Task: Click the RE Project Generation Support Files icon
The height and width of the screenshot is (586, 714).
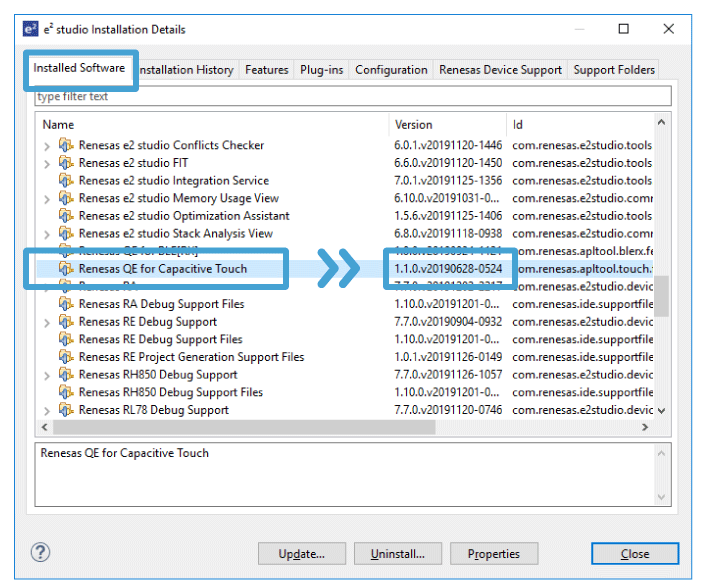Action: [66, 357]
